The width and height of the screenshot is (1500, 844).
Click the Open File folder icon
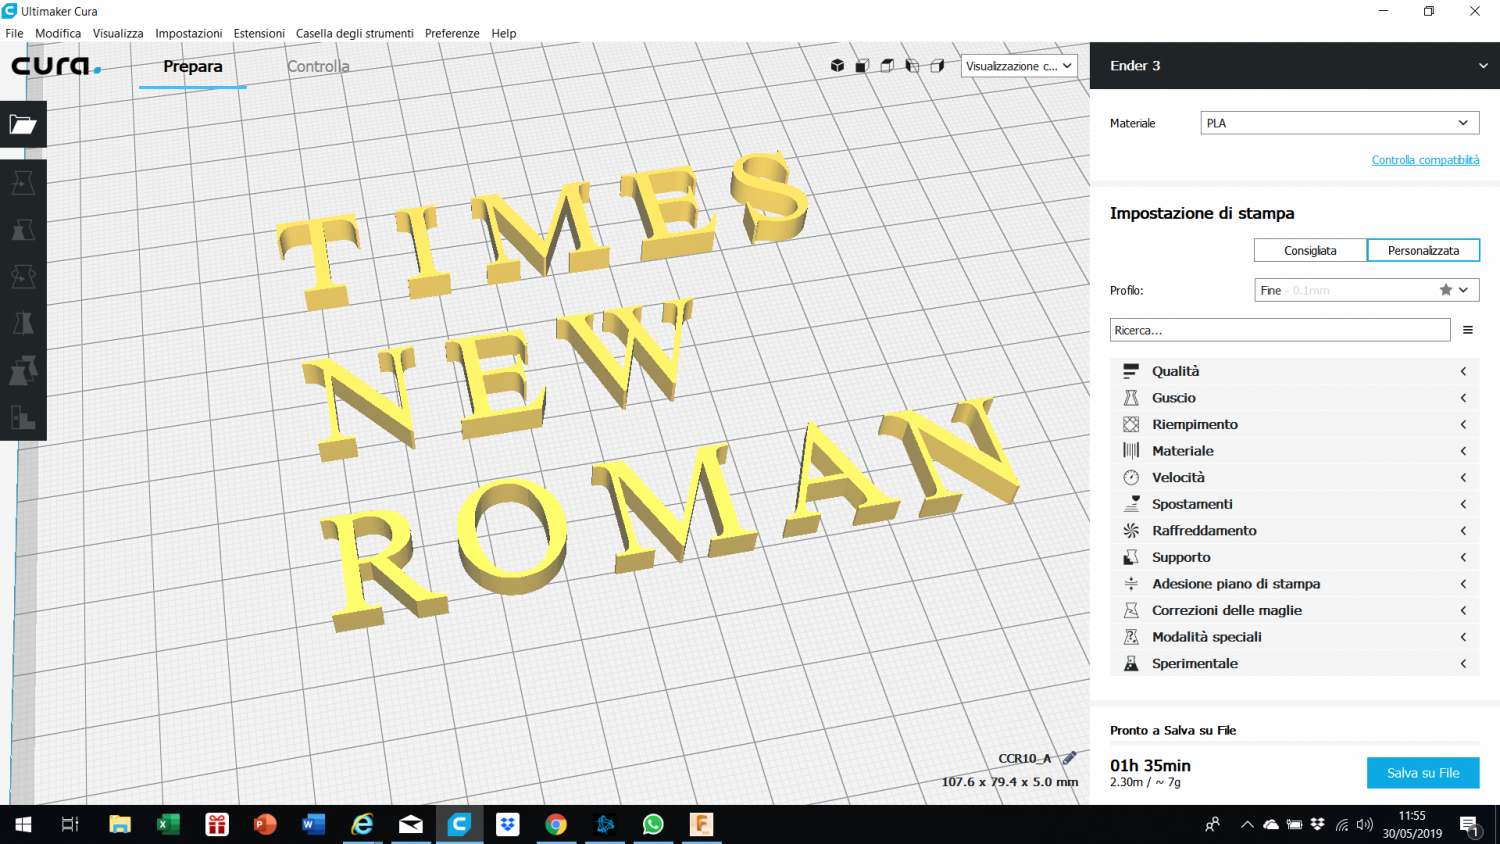(23, 125)
